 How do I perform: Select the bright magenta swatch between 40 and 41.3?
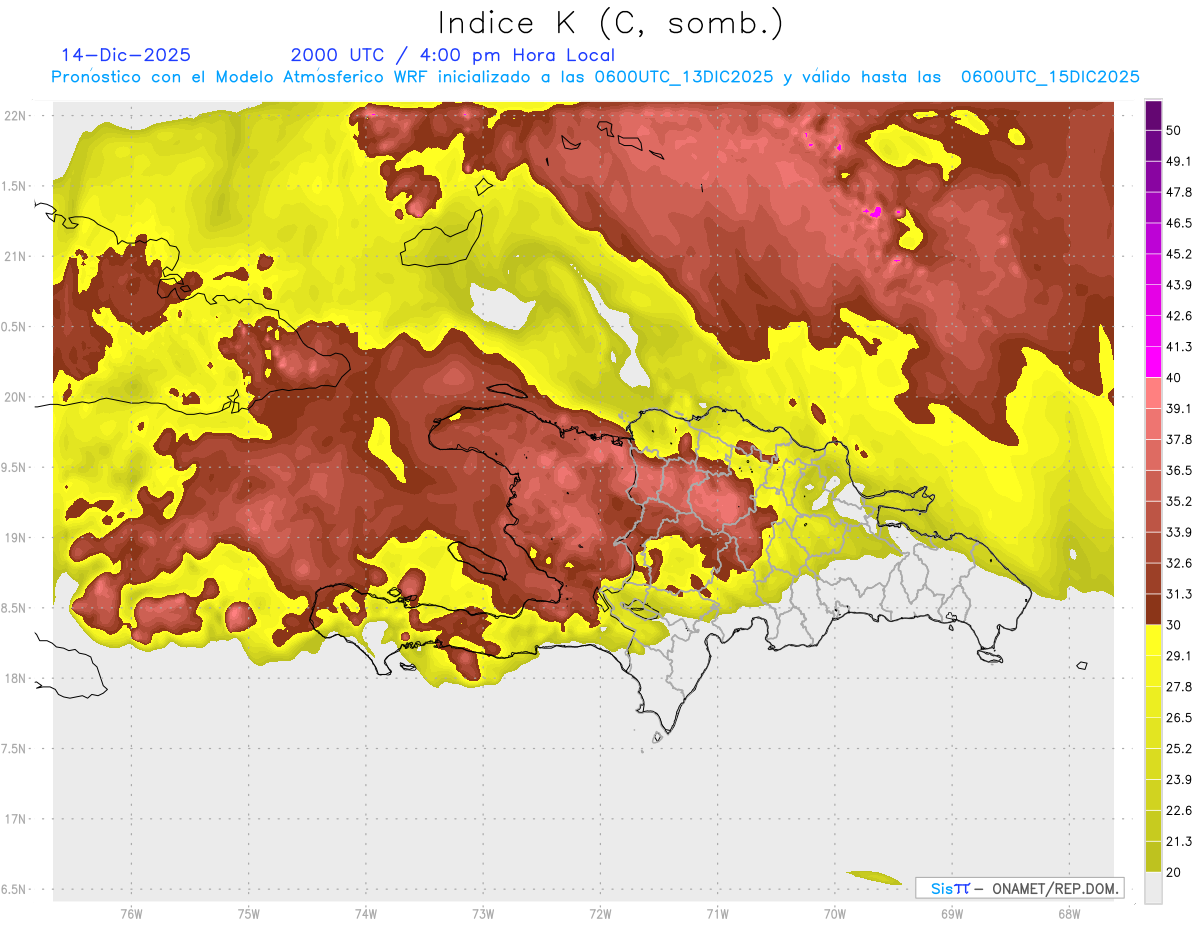click(x=1153, y=362)
